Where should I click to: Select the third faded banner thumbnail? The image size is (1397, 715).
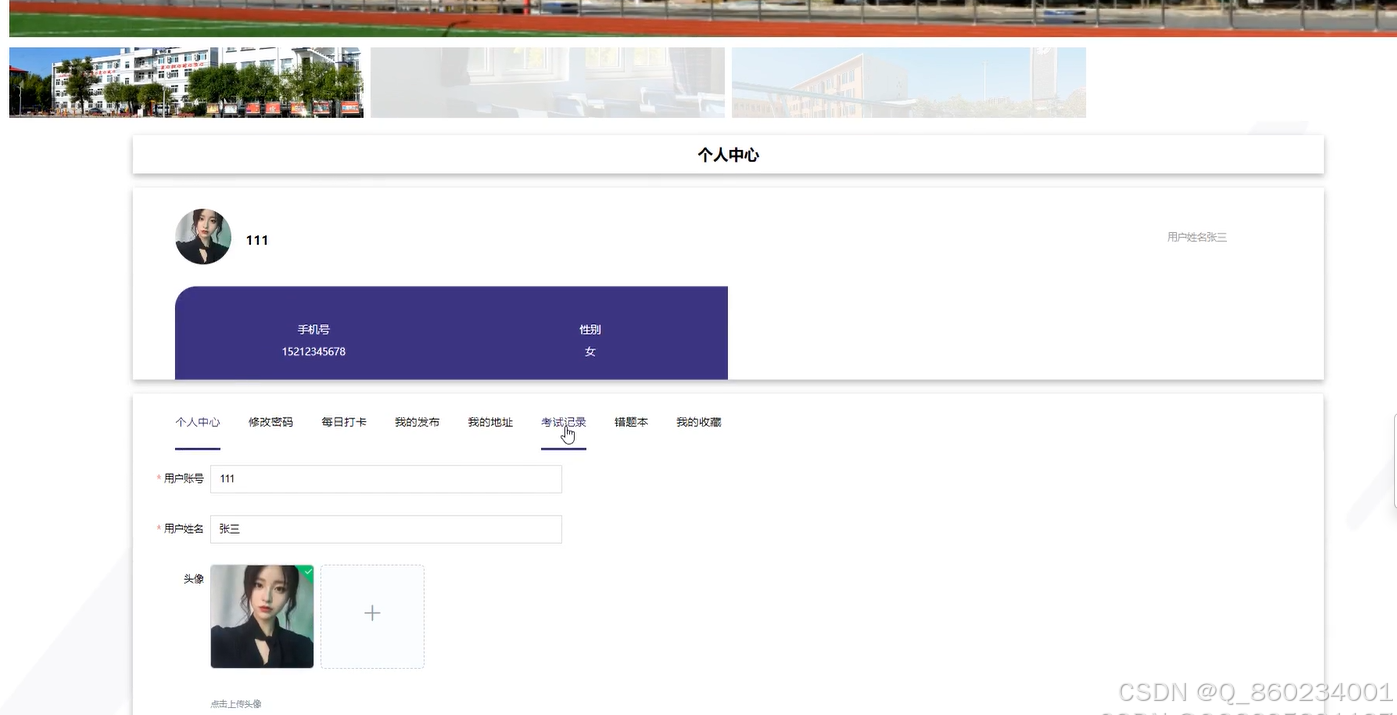909,82
